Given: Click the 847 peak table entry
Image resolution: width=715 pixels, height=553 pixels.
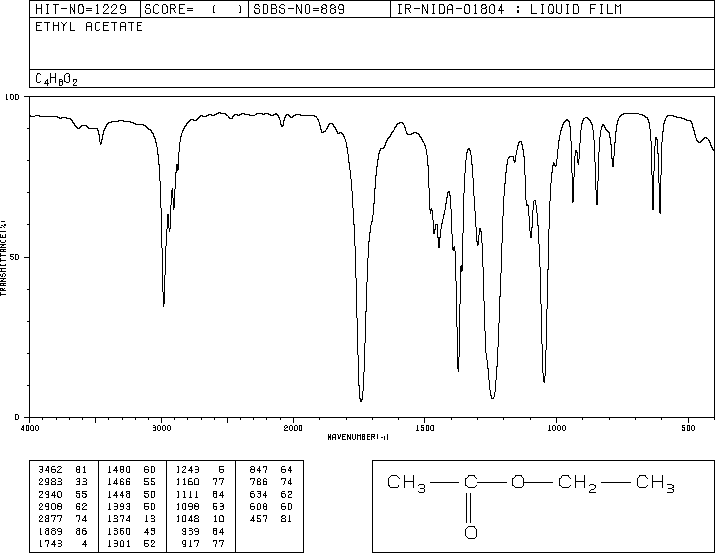Looking at the screenshot, I should [x=271, y=470].
